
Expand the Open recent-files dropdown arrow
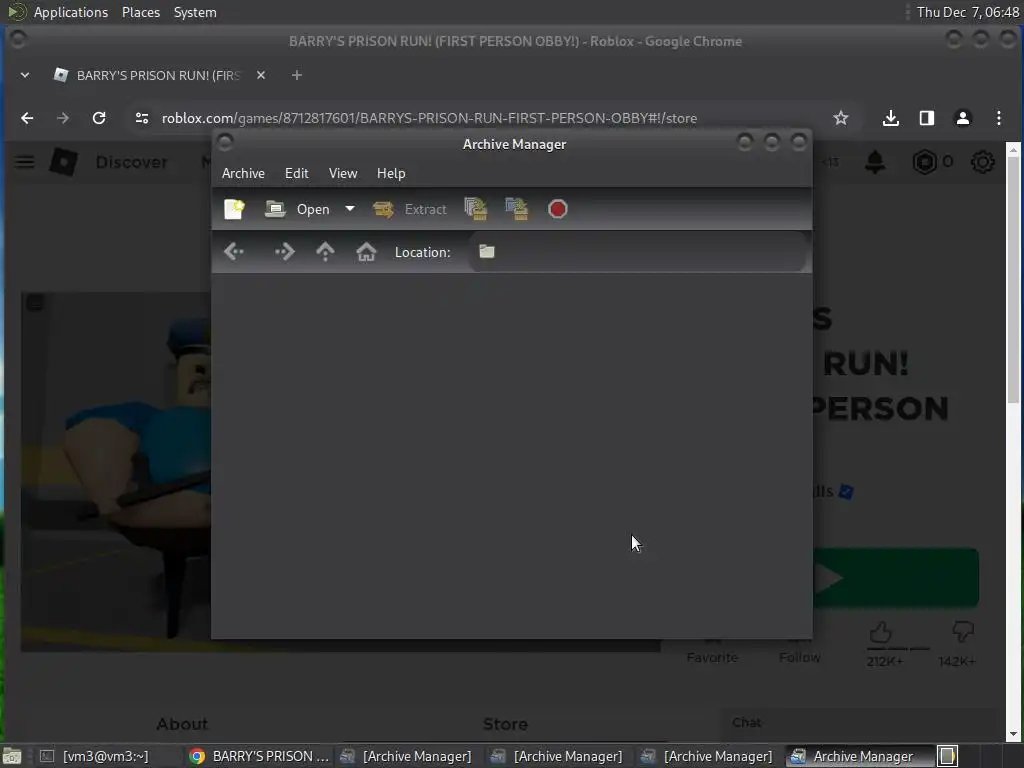tap(349, 209)
